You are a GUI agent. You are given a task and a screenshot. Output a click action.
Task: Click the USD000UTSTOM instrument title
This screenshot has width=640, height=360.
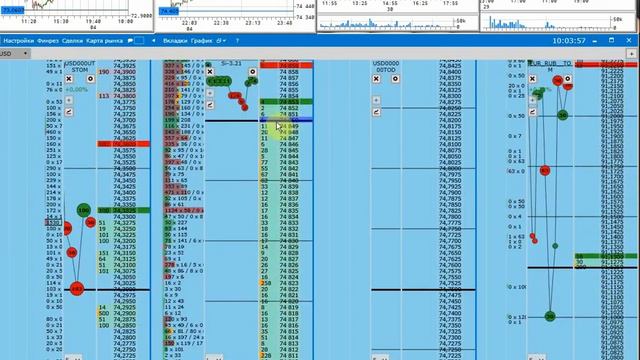click(x=80, y=67)
